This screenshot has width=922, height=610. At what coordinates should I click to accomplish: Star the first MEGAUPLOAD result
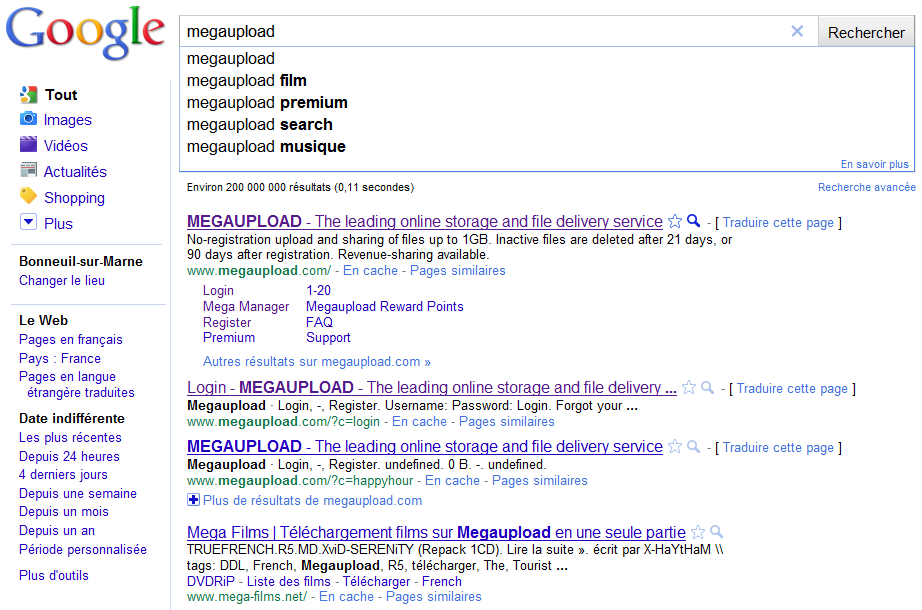click(x=675, y=221)
